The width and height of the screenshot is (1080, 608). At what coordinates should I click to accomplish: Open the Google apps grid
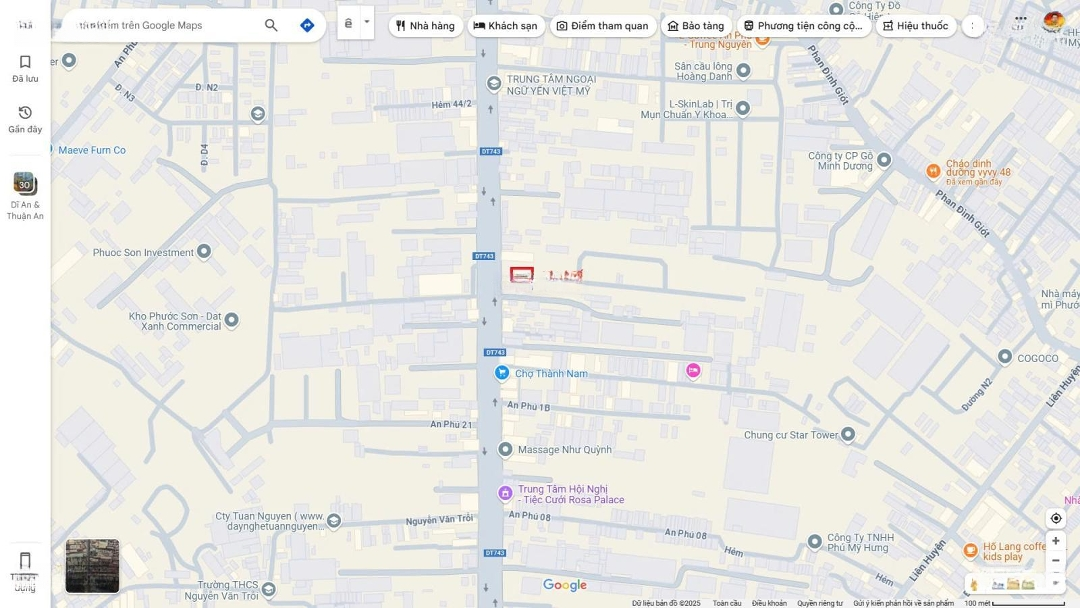tap(1020, 20)
